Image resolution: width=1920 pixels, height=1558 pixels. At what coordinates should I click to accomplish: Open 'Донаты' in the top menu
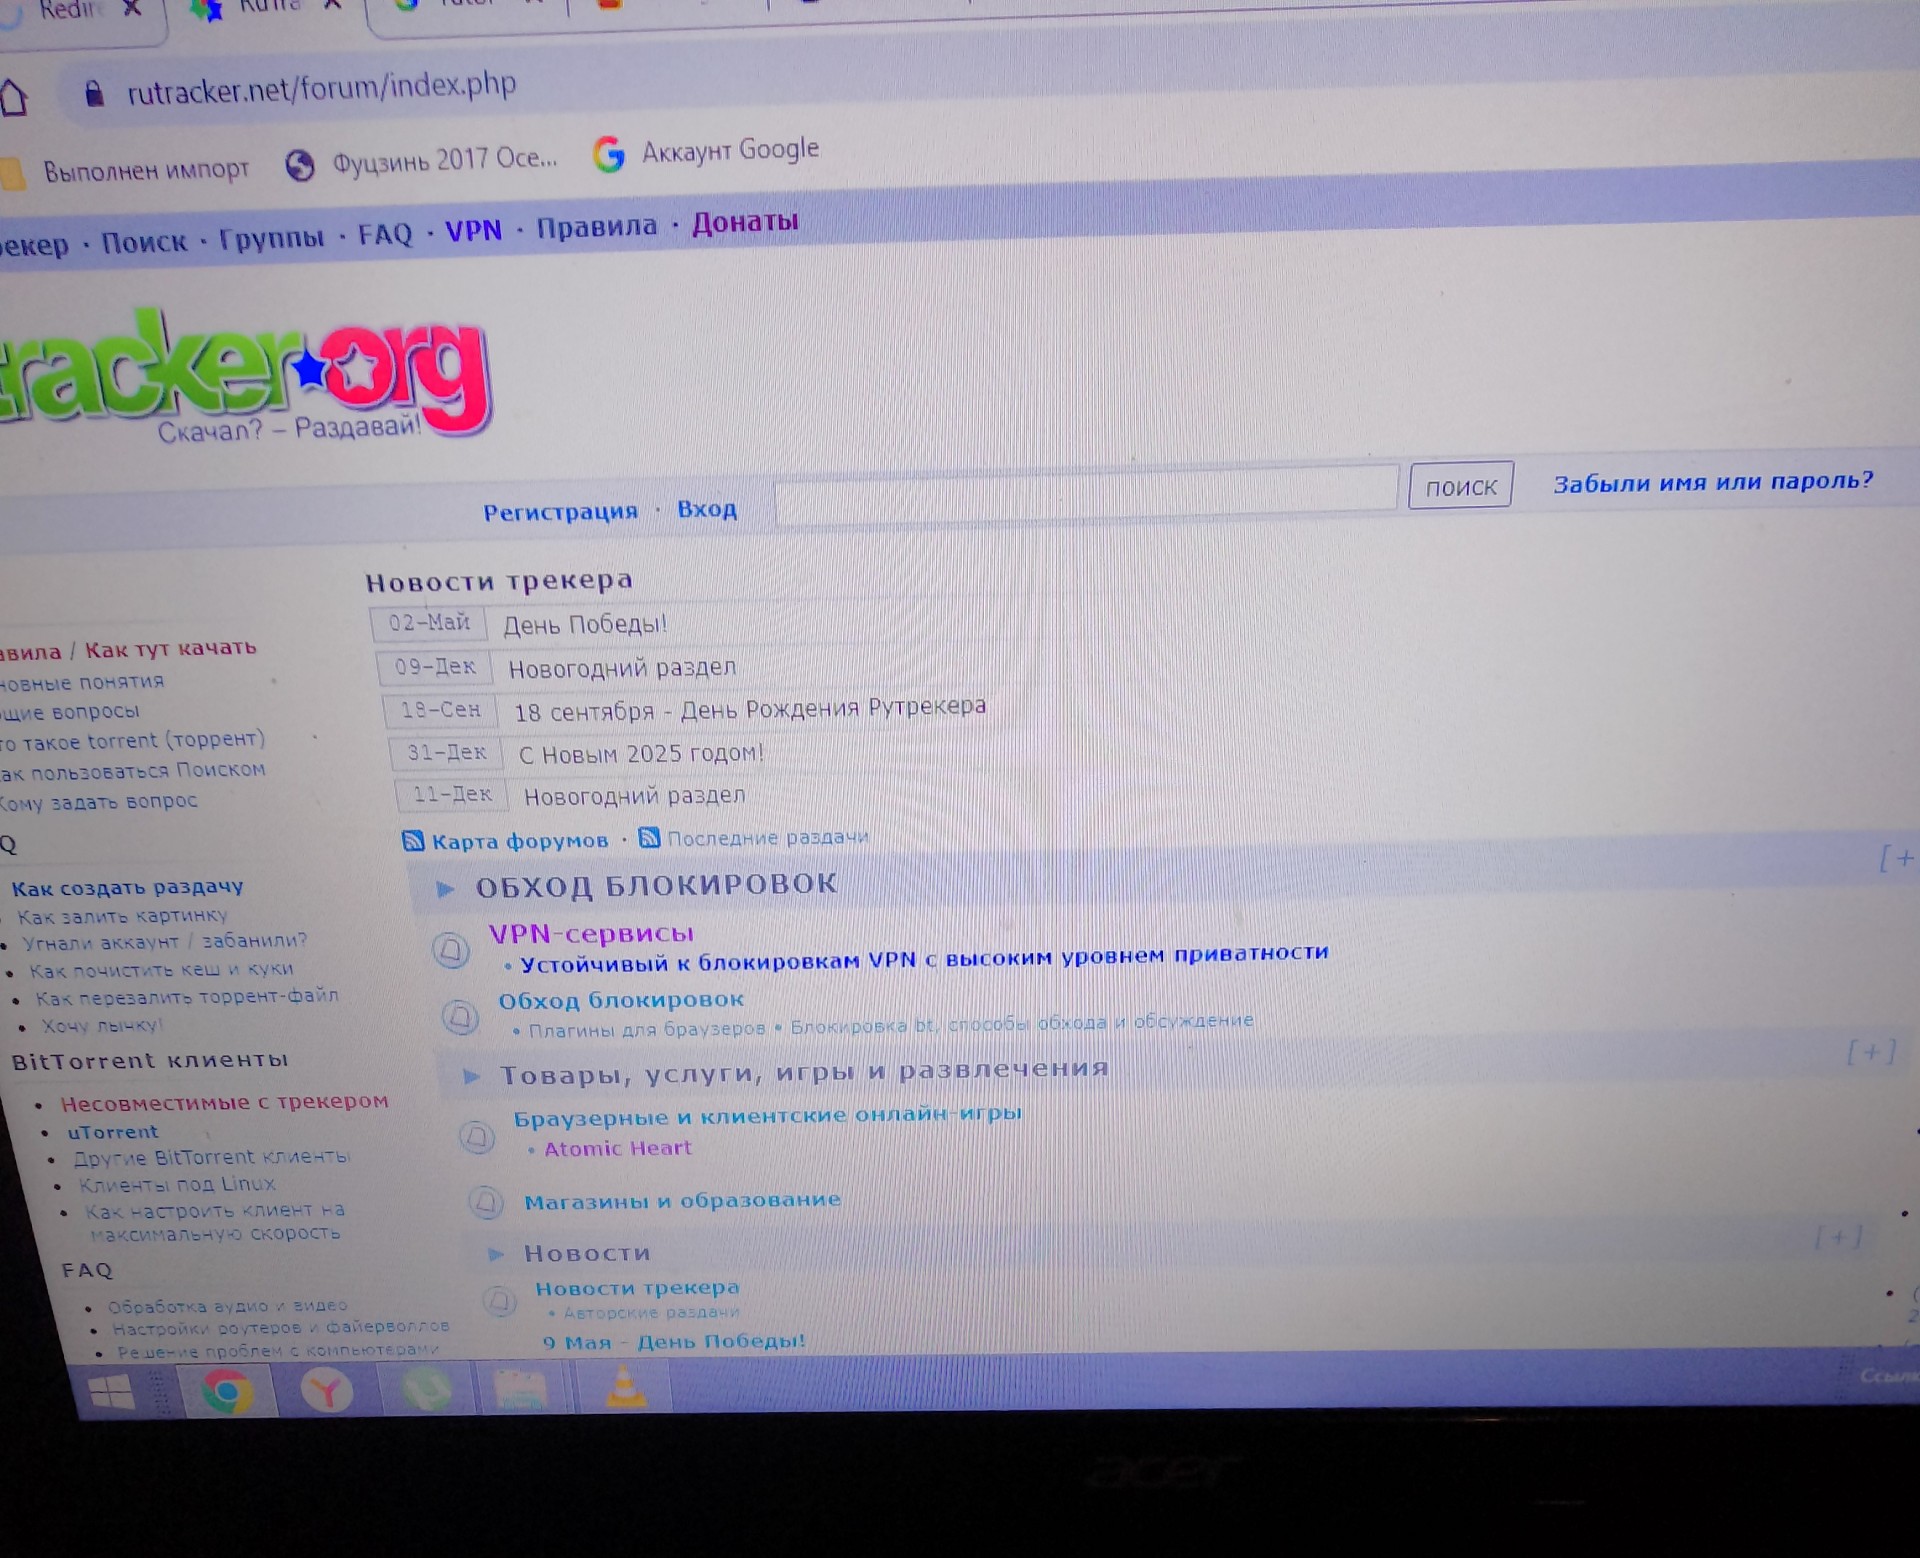[x=745, y=221]
